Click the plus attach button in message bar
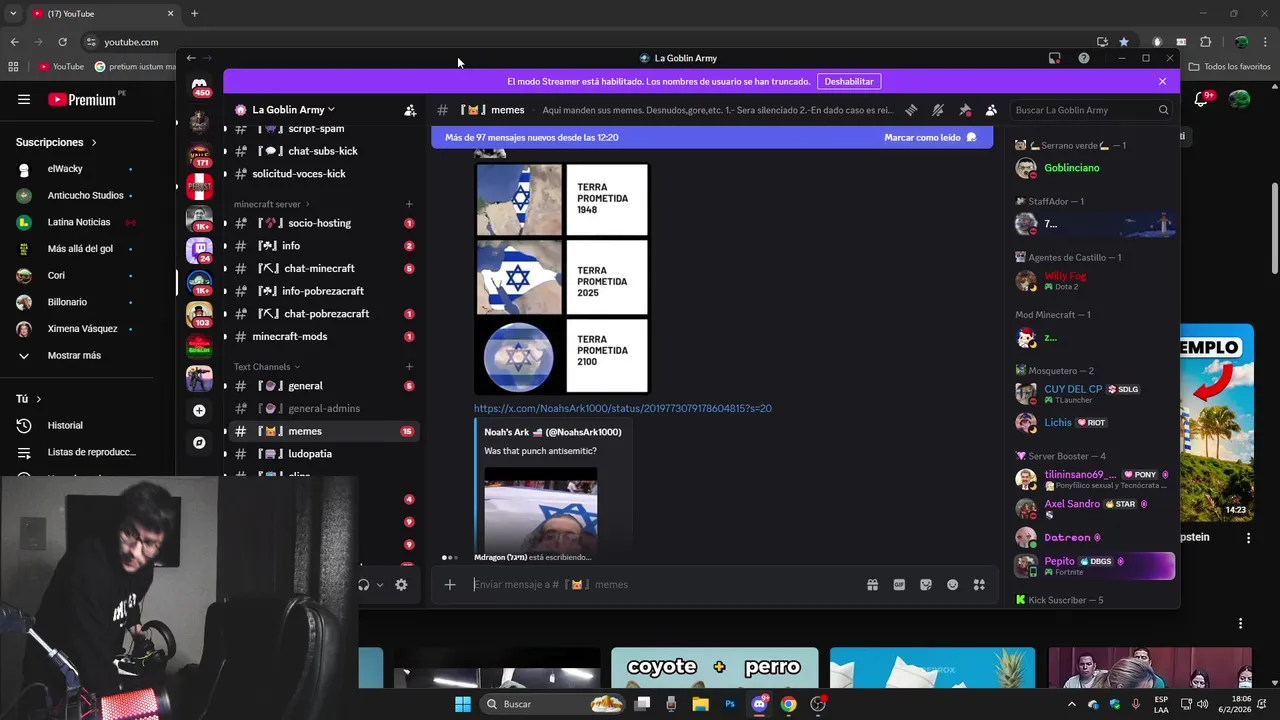 coord(450,585)
